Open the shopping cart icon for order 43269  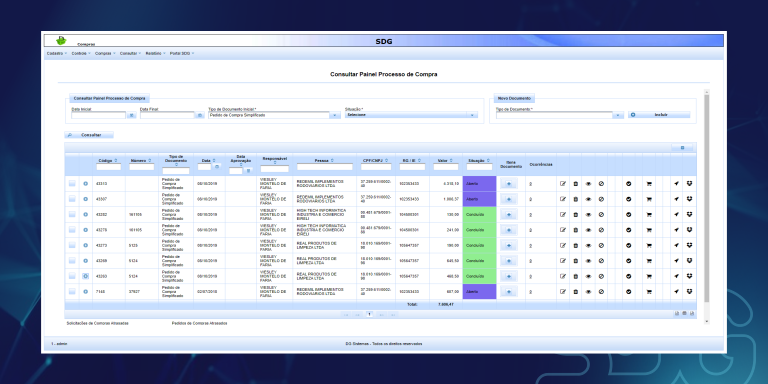click(649, 261)
